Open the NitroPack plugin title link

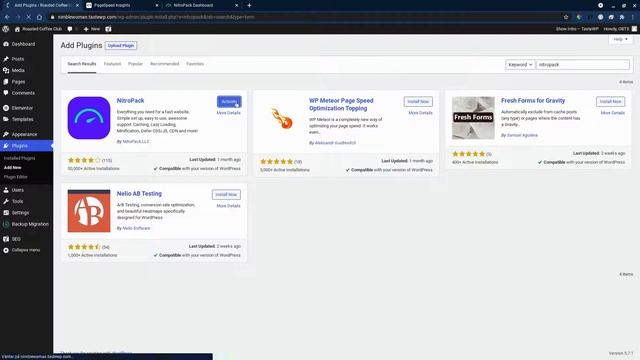click(x=130, y=100)
